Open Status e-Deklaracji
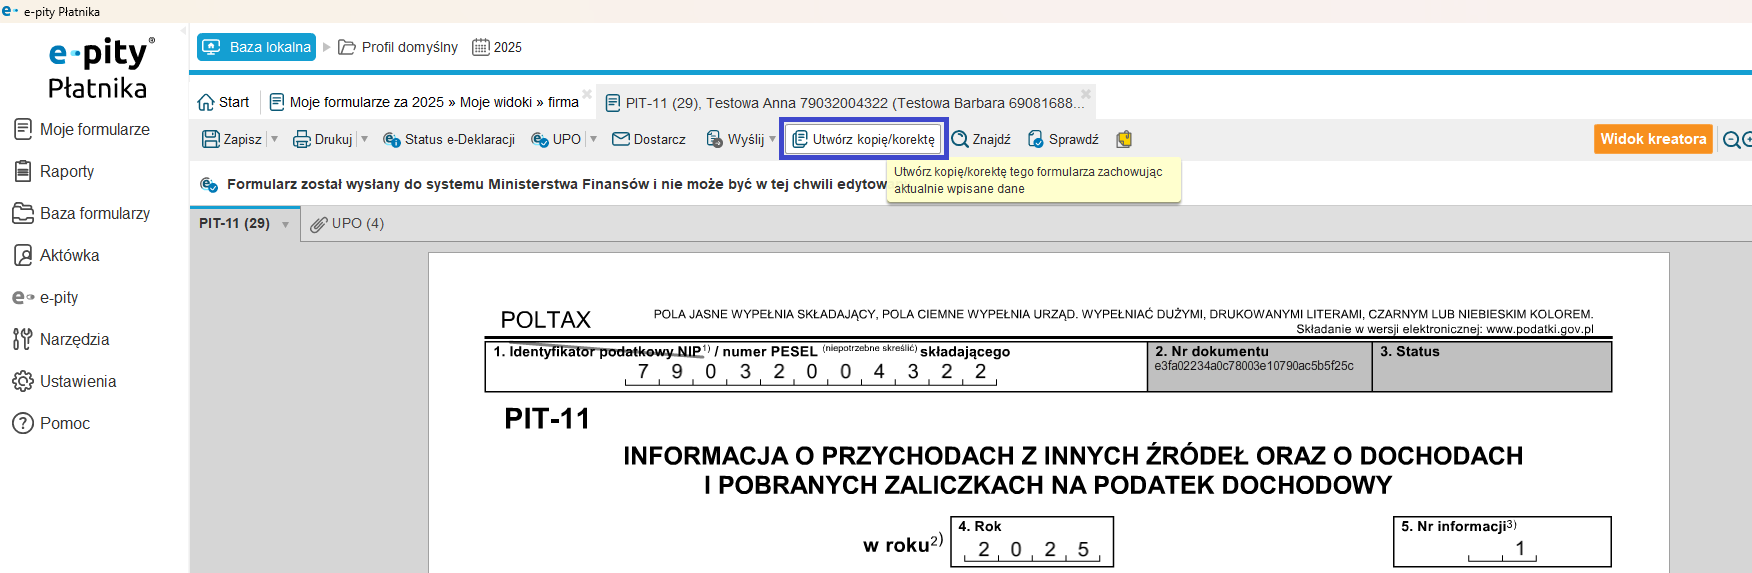 click(449, 140)
